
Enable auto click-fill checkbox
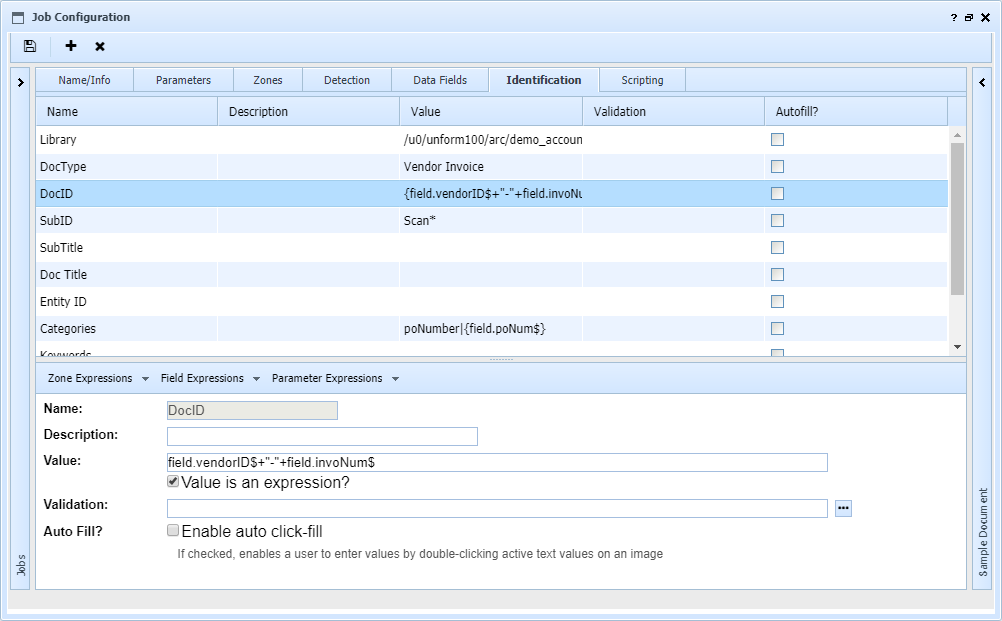173,531
